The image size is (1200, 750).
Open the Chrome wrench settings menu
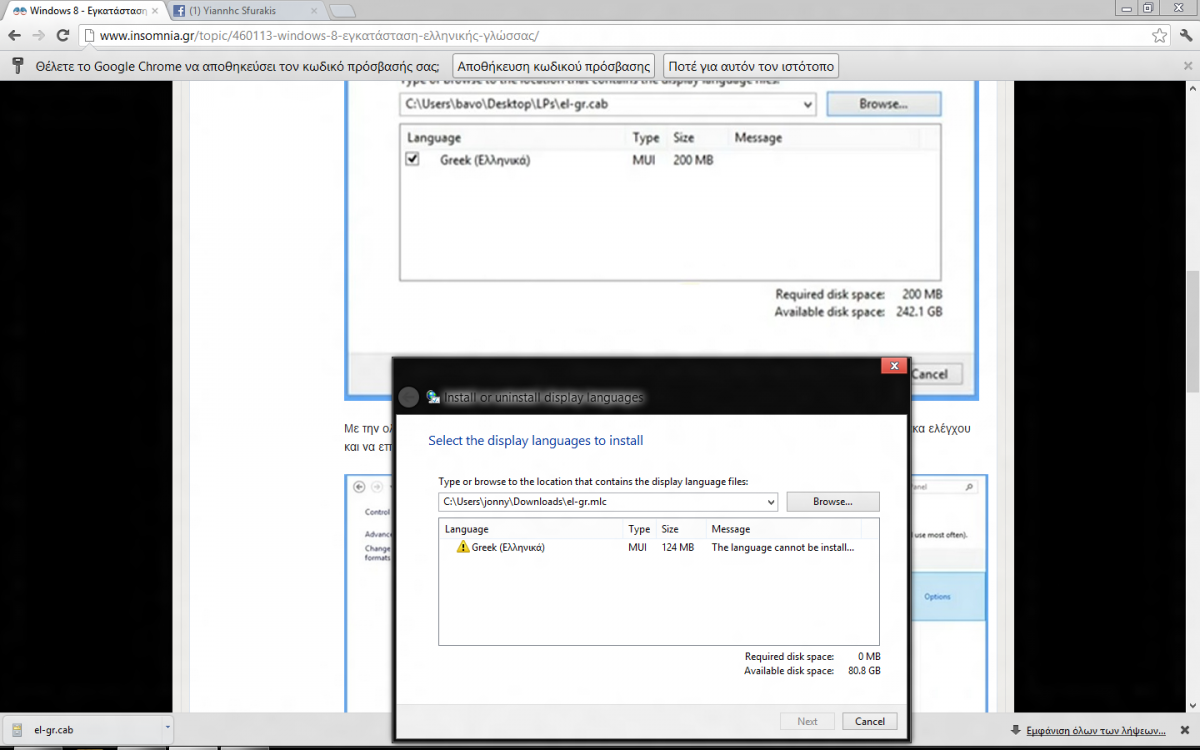pyautogui.click(x=1185, y=35)
